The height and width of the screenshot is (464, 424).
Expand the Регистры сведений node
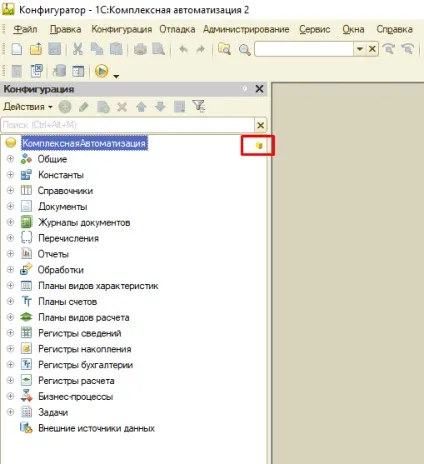[x=10, y=333]
